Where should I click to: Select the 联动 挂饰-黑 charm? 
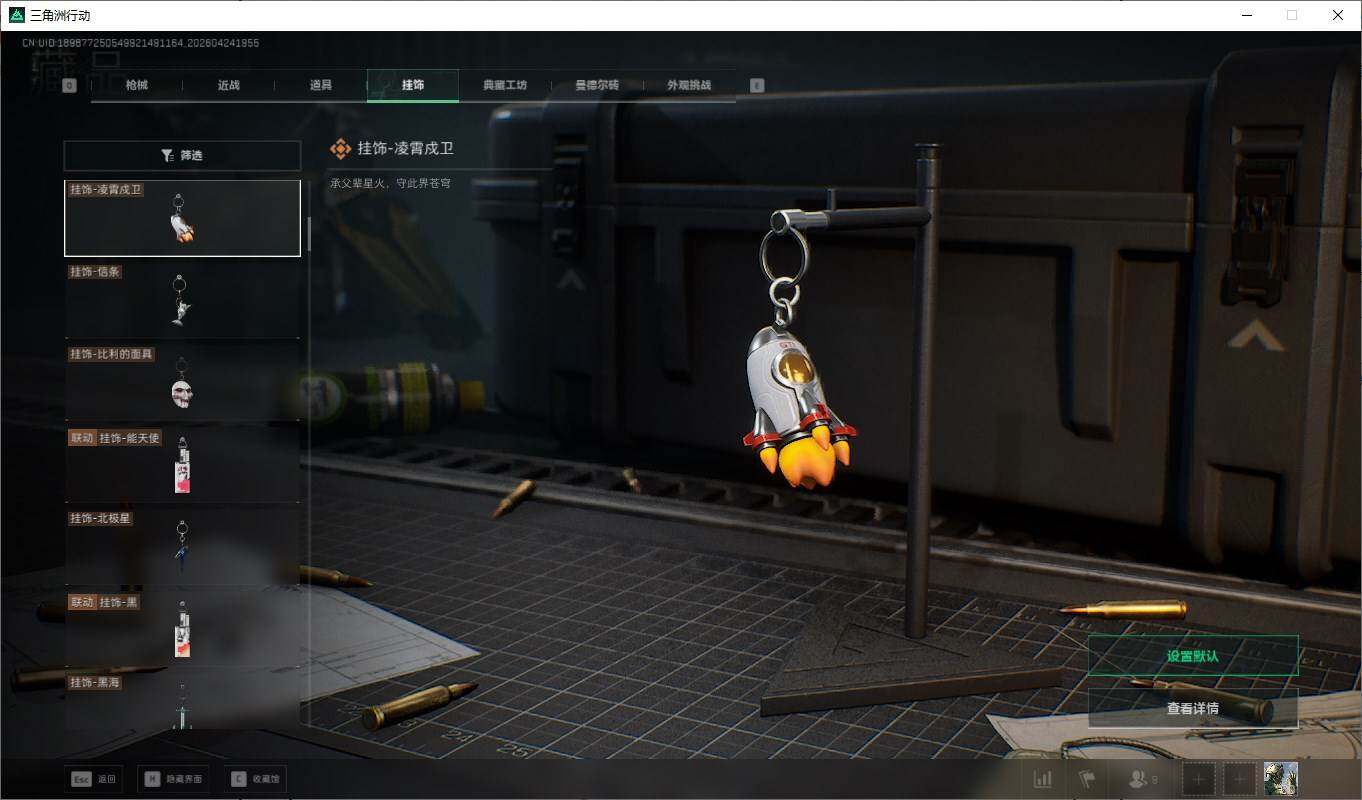pyautogui.click(x=182, y=628)
